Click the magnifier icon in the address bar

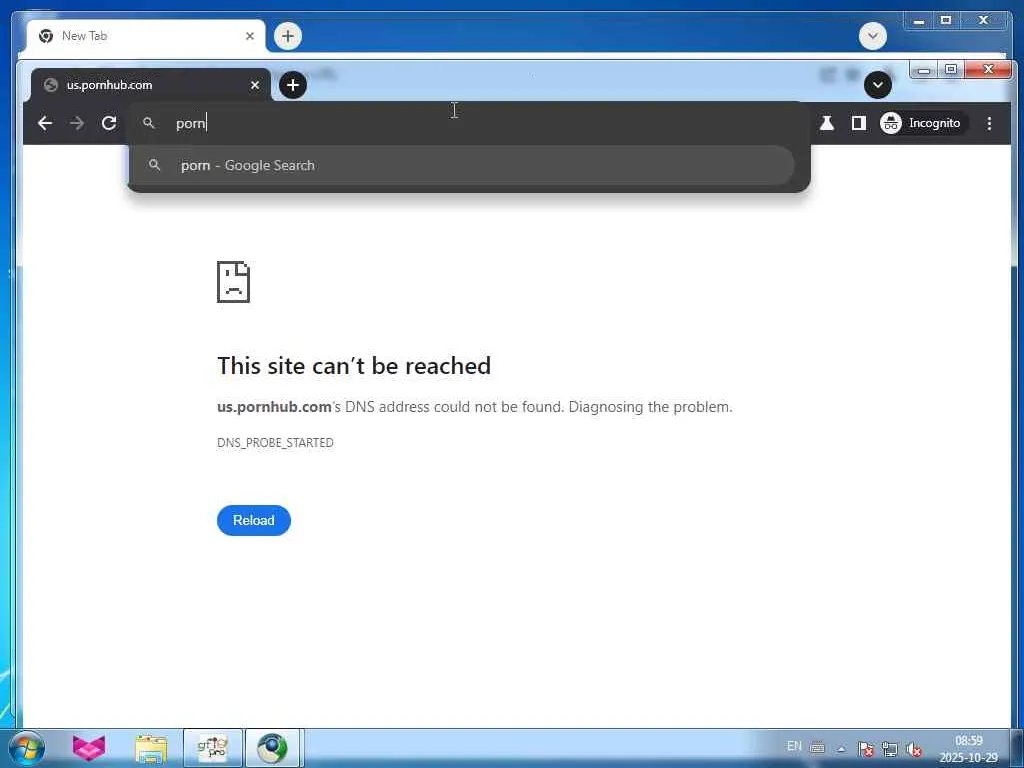(149, 123)
